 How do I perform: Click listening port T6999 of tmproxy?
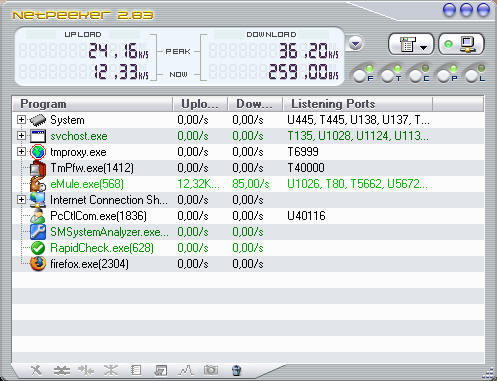[303, 152]
